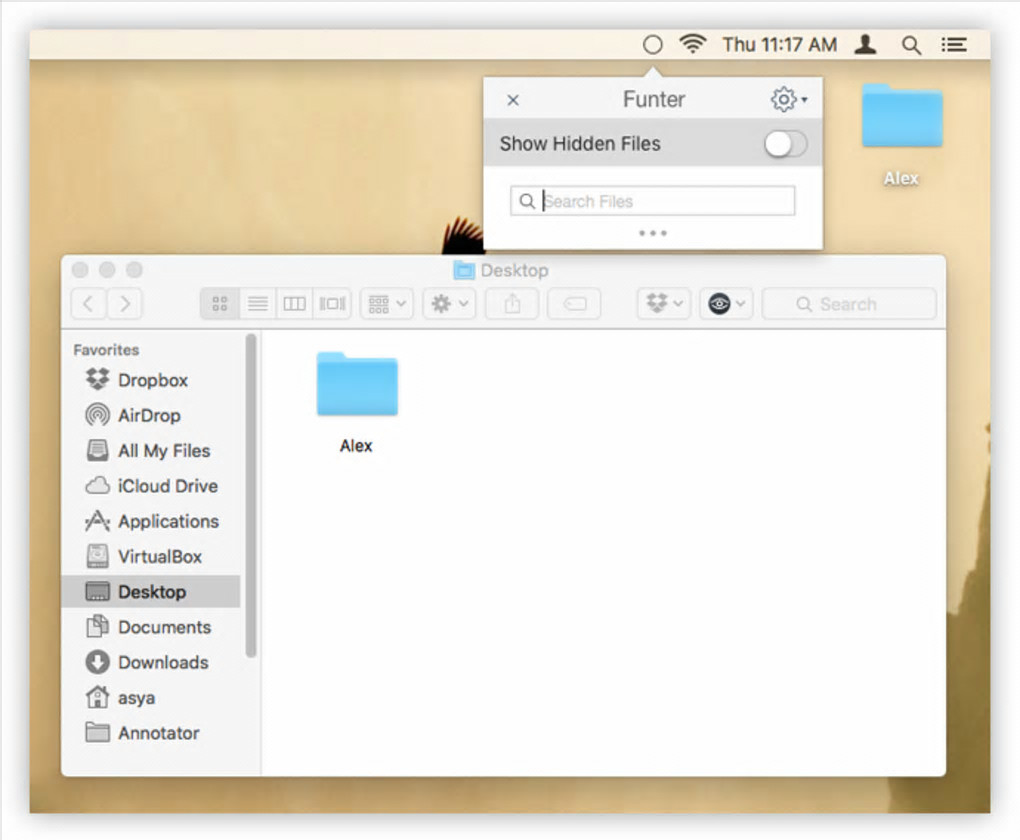Open the Dropbox toolbar dropdown
Image resolution: width=1020 pixels, height=840 pixels.
(x=664, y=304)
